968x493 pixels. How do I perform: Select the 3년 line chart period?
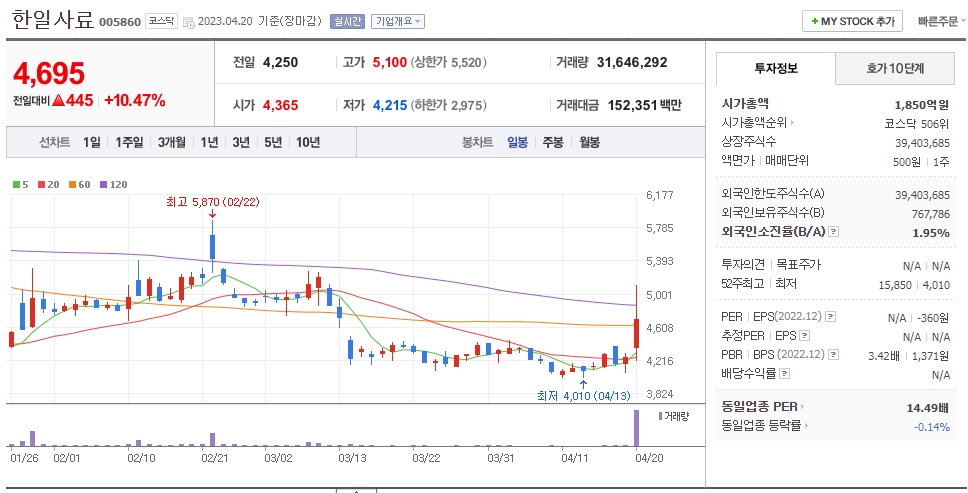click(241, 143)
